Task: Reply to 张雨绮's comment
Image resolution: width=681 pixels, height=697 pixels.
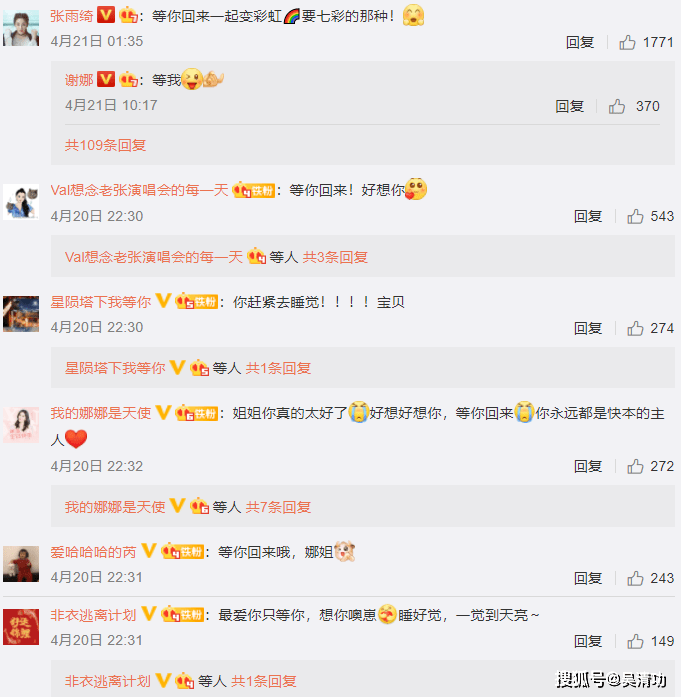Action: coord(580,43)
